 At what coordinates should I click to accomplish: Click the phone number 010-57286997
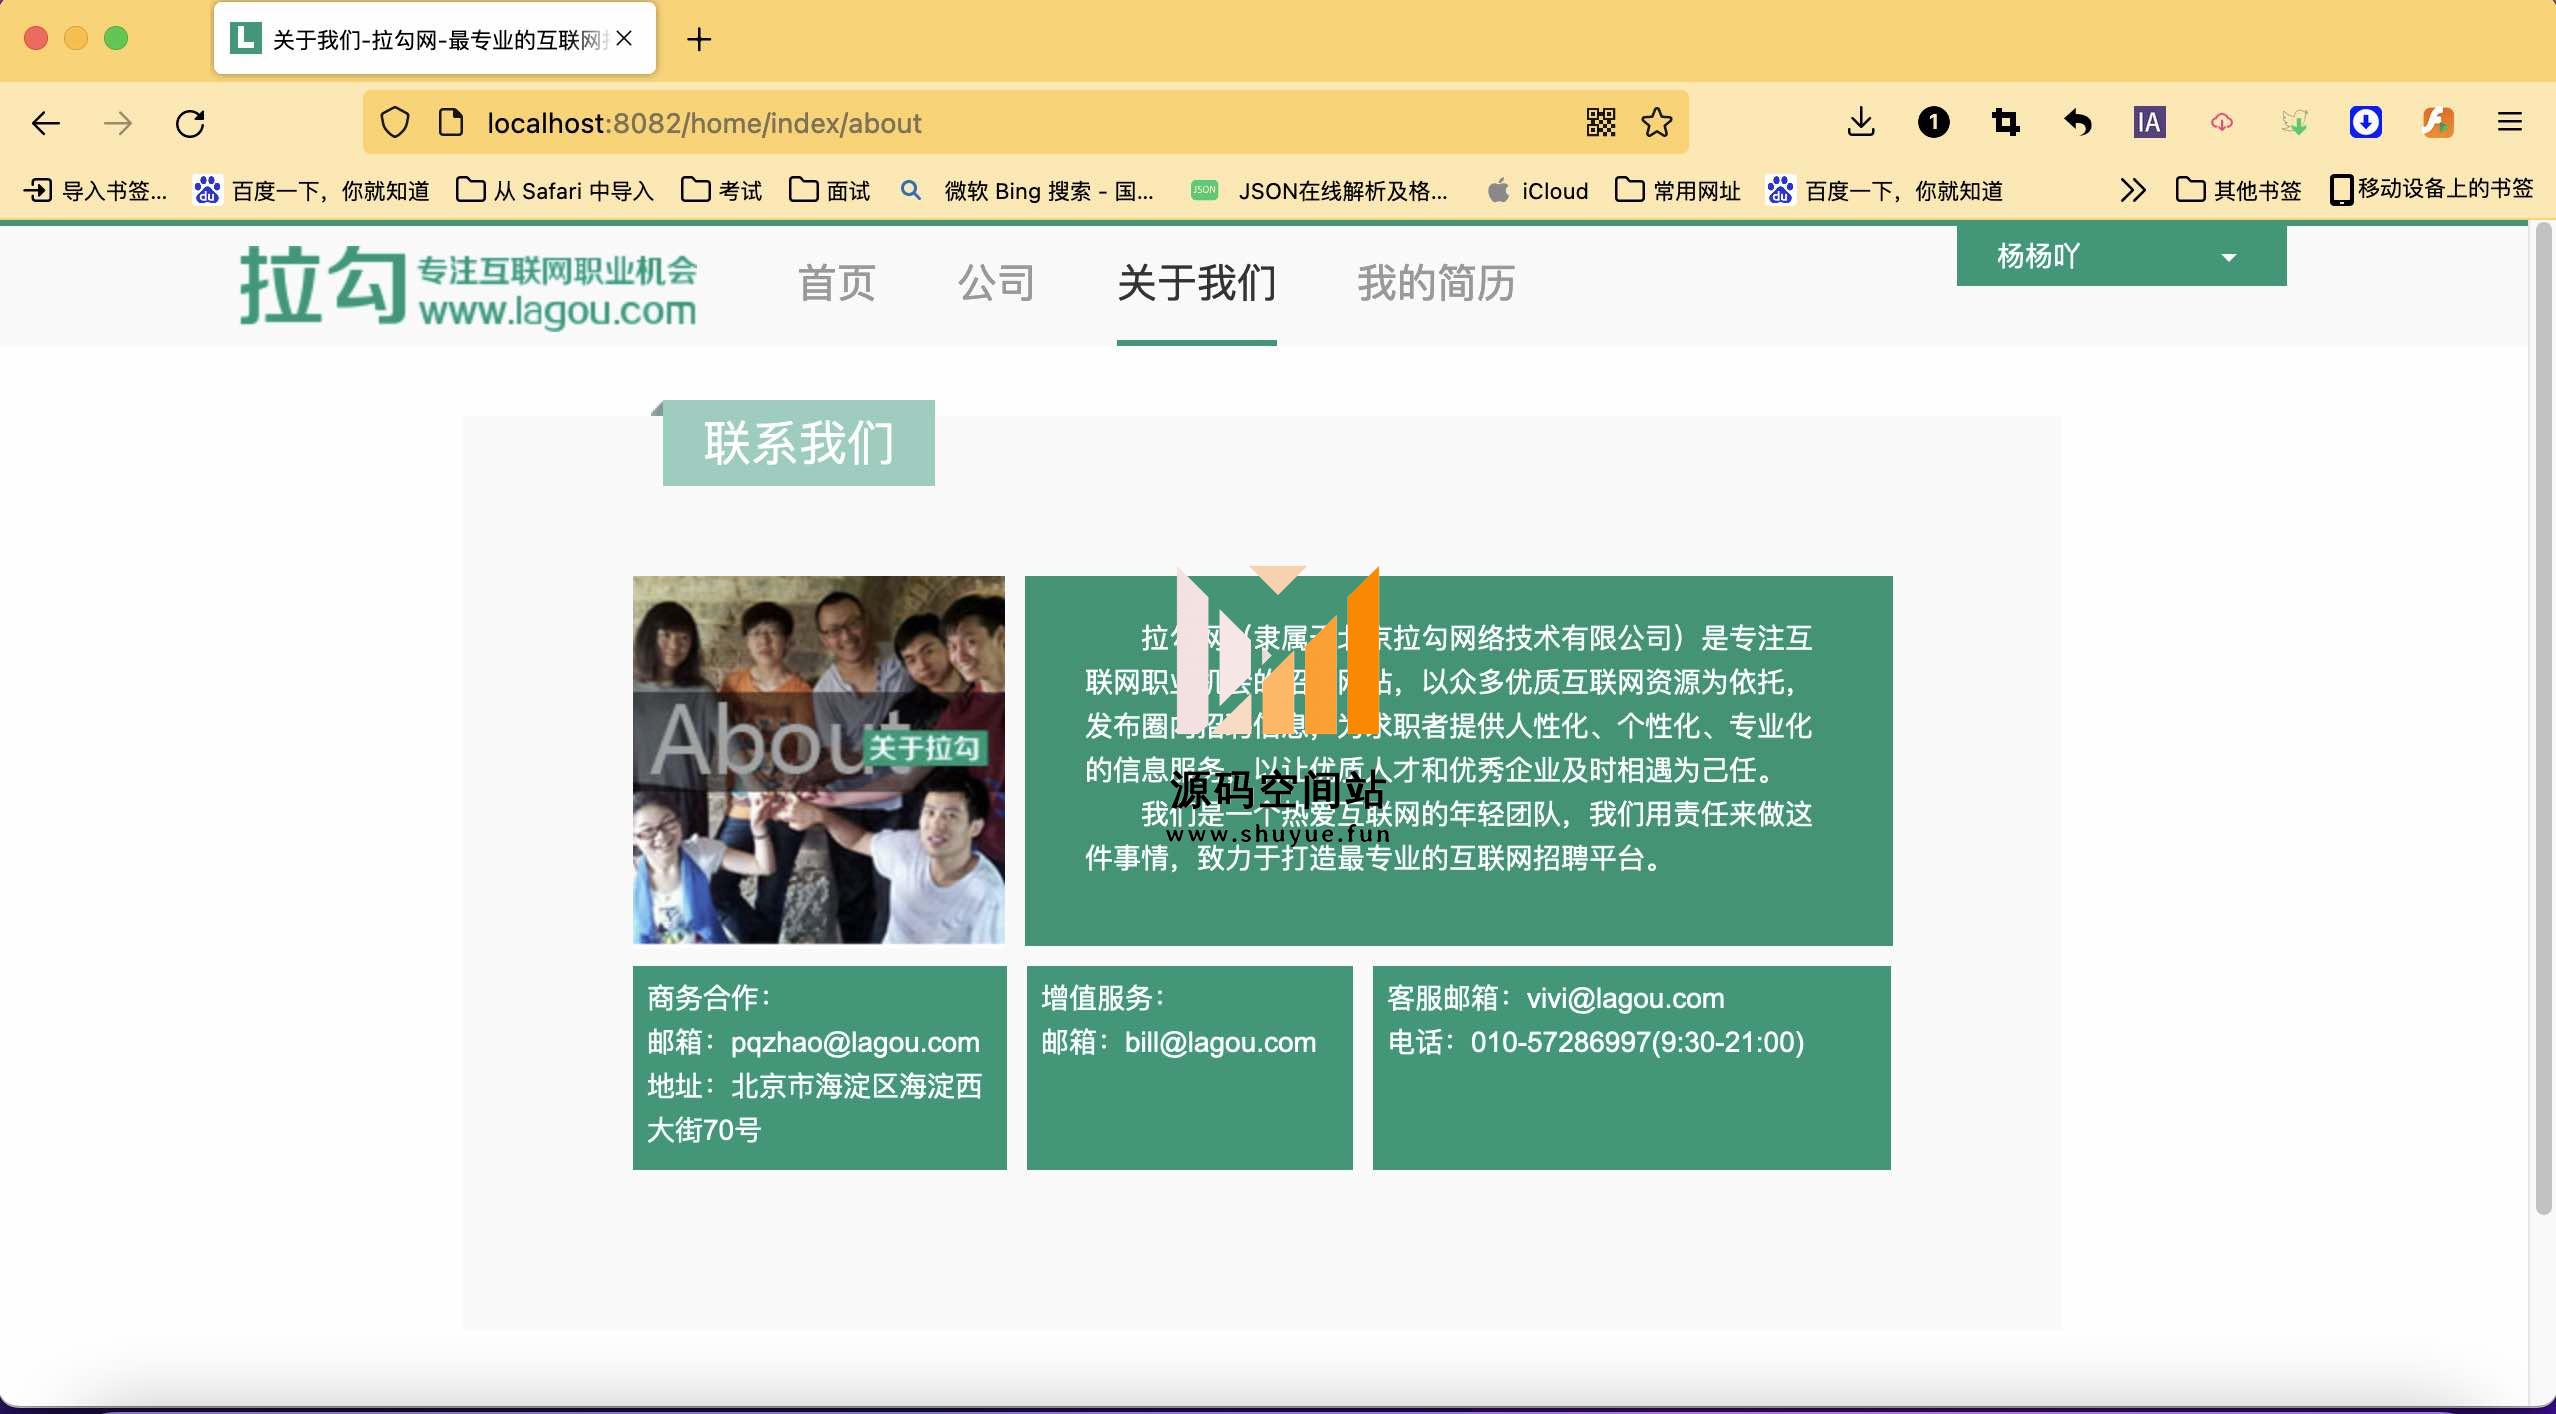1559,1042
